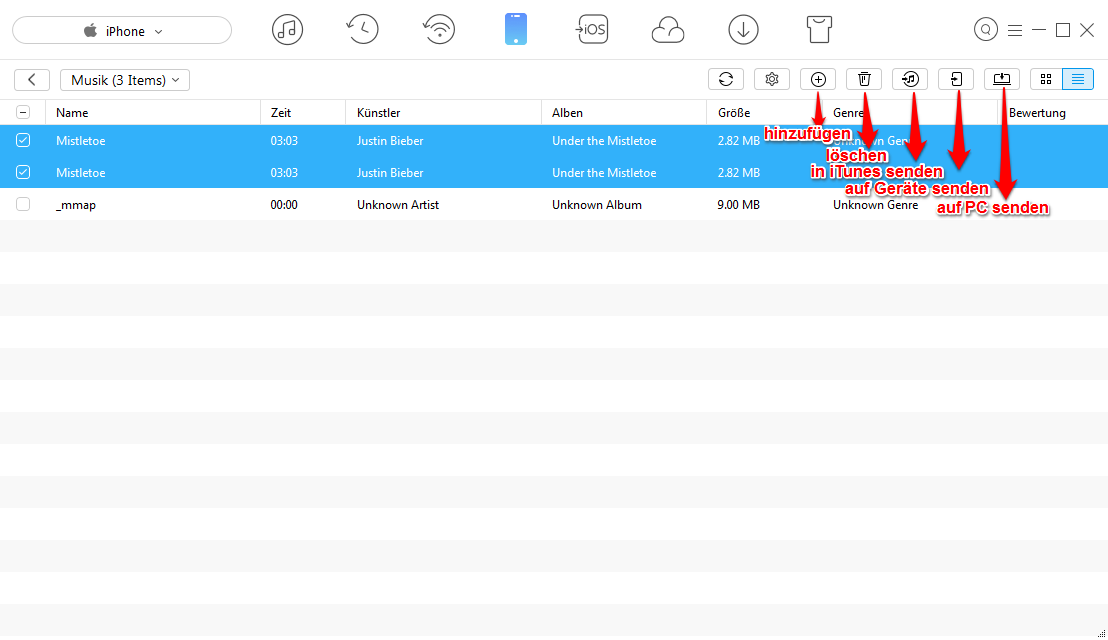The height and width of the screenshot is (640, 1108).
Task: Uncheck the first Mistletoe song
Action: coord(23,140)
